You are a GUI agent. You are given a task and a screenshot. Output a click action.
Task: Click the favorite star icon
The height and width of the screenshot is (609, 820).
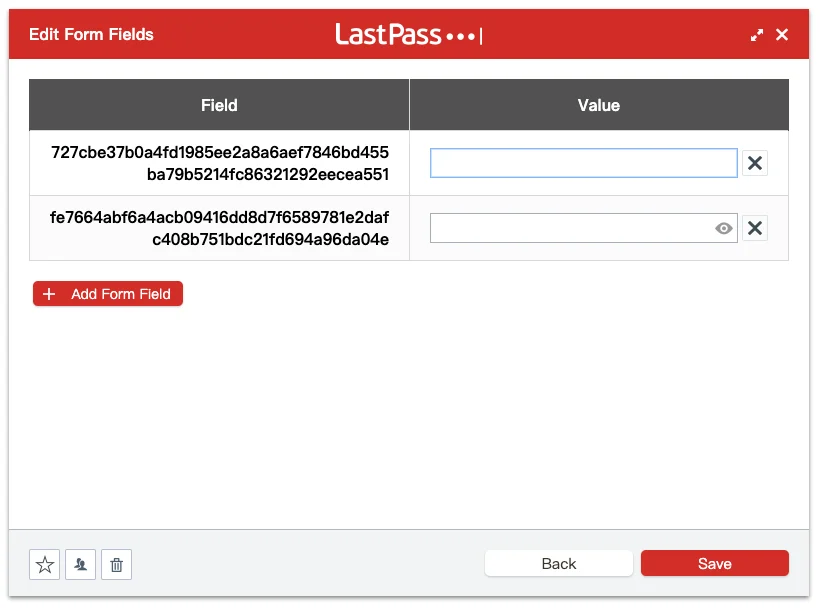44,564
